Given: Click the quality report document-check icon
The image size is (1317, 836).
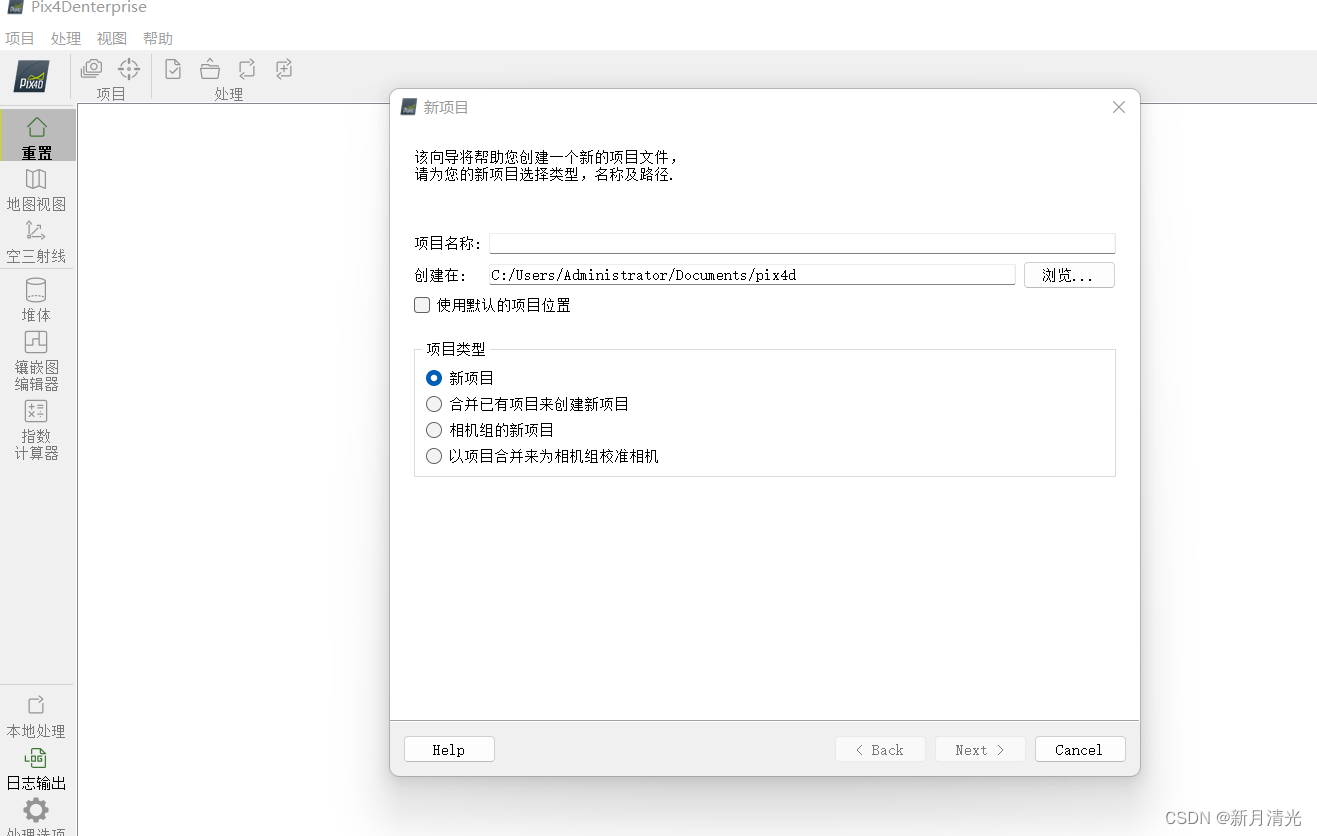Looking at the screenshot, I should [x=173, y=69].
